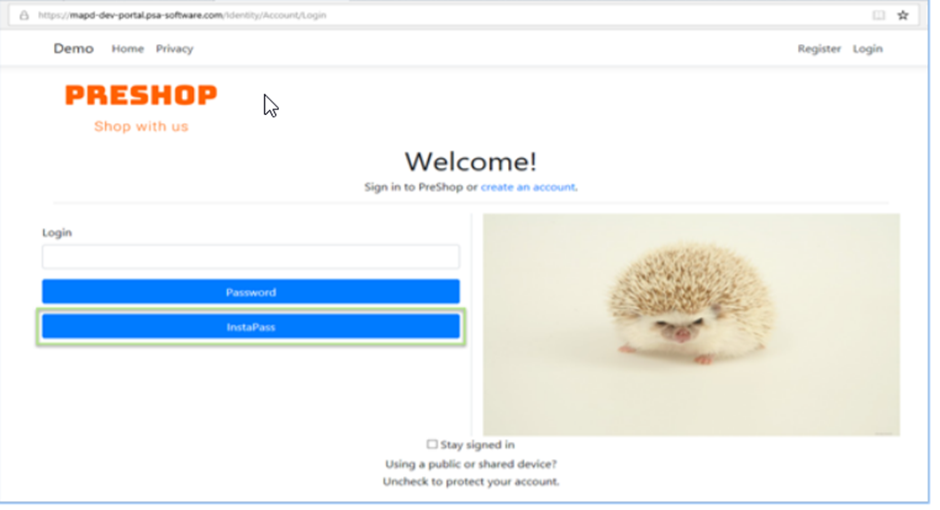Screen dimensions: 940x510
Task: Focus the Login text input field
Action: (250, 257)
